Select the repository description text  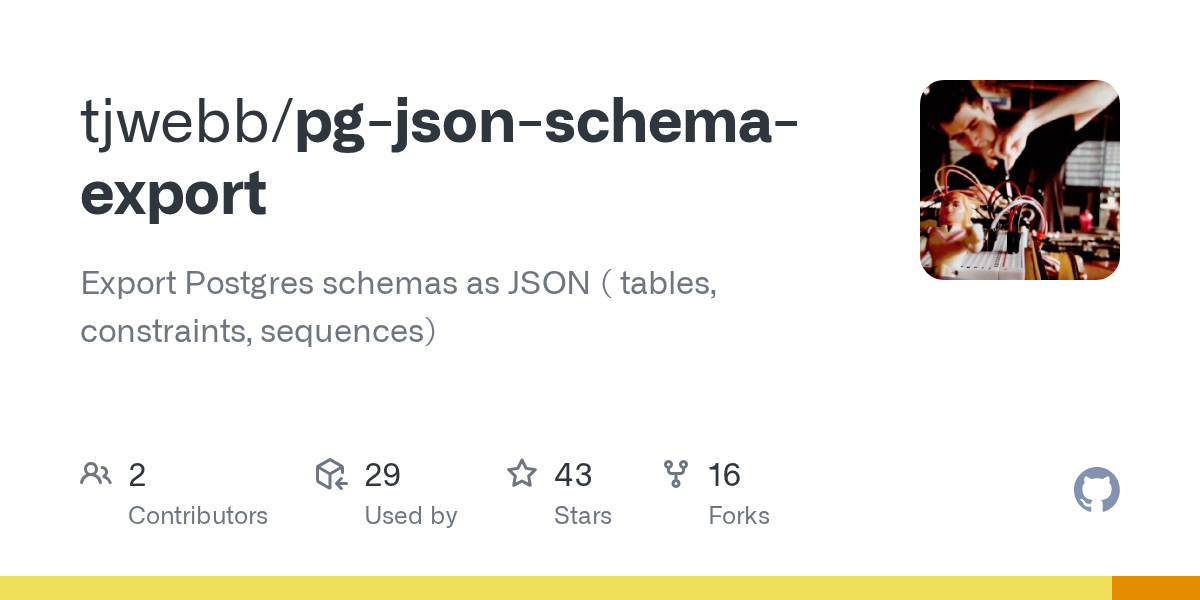click(398, 306)
